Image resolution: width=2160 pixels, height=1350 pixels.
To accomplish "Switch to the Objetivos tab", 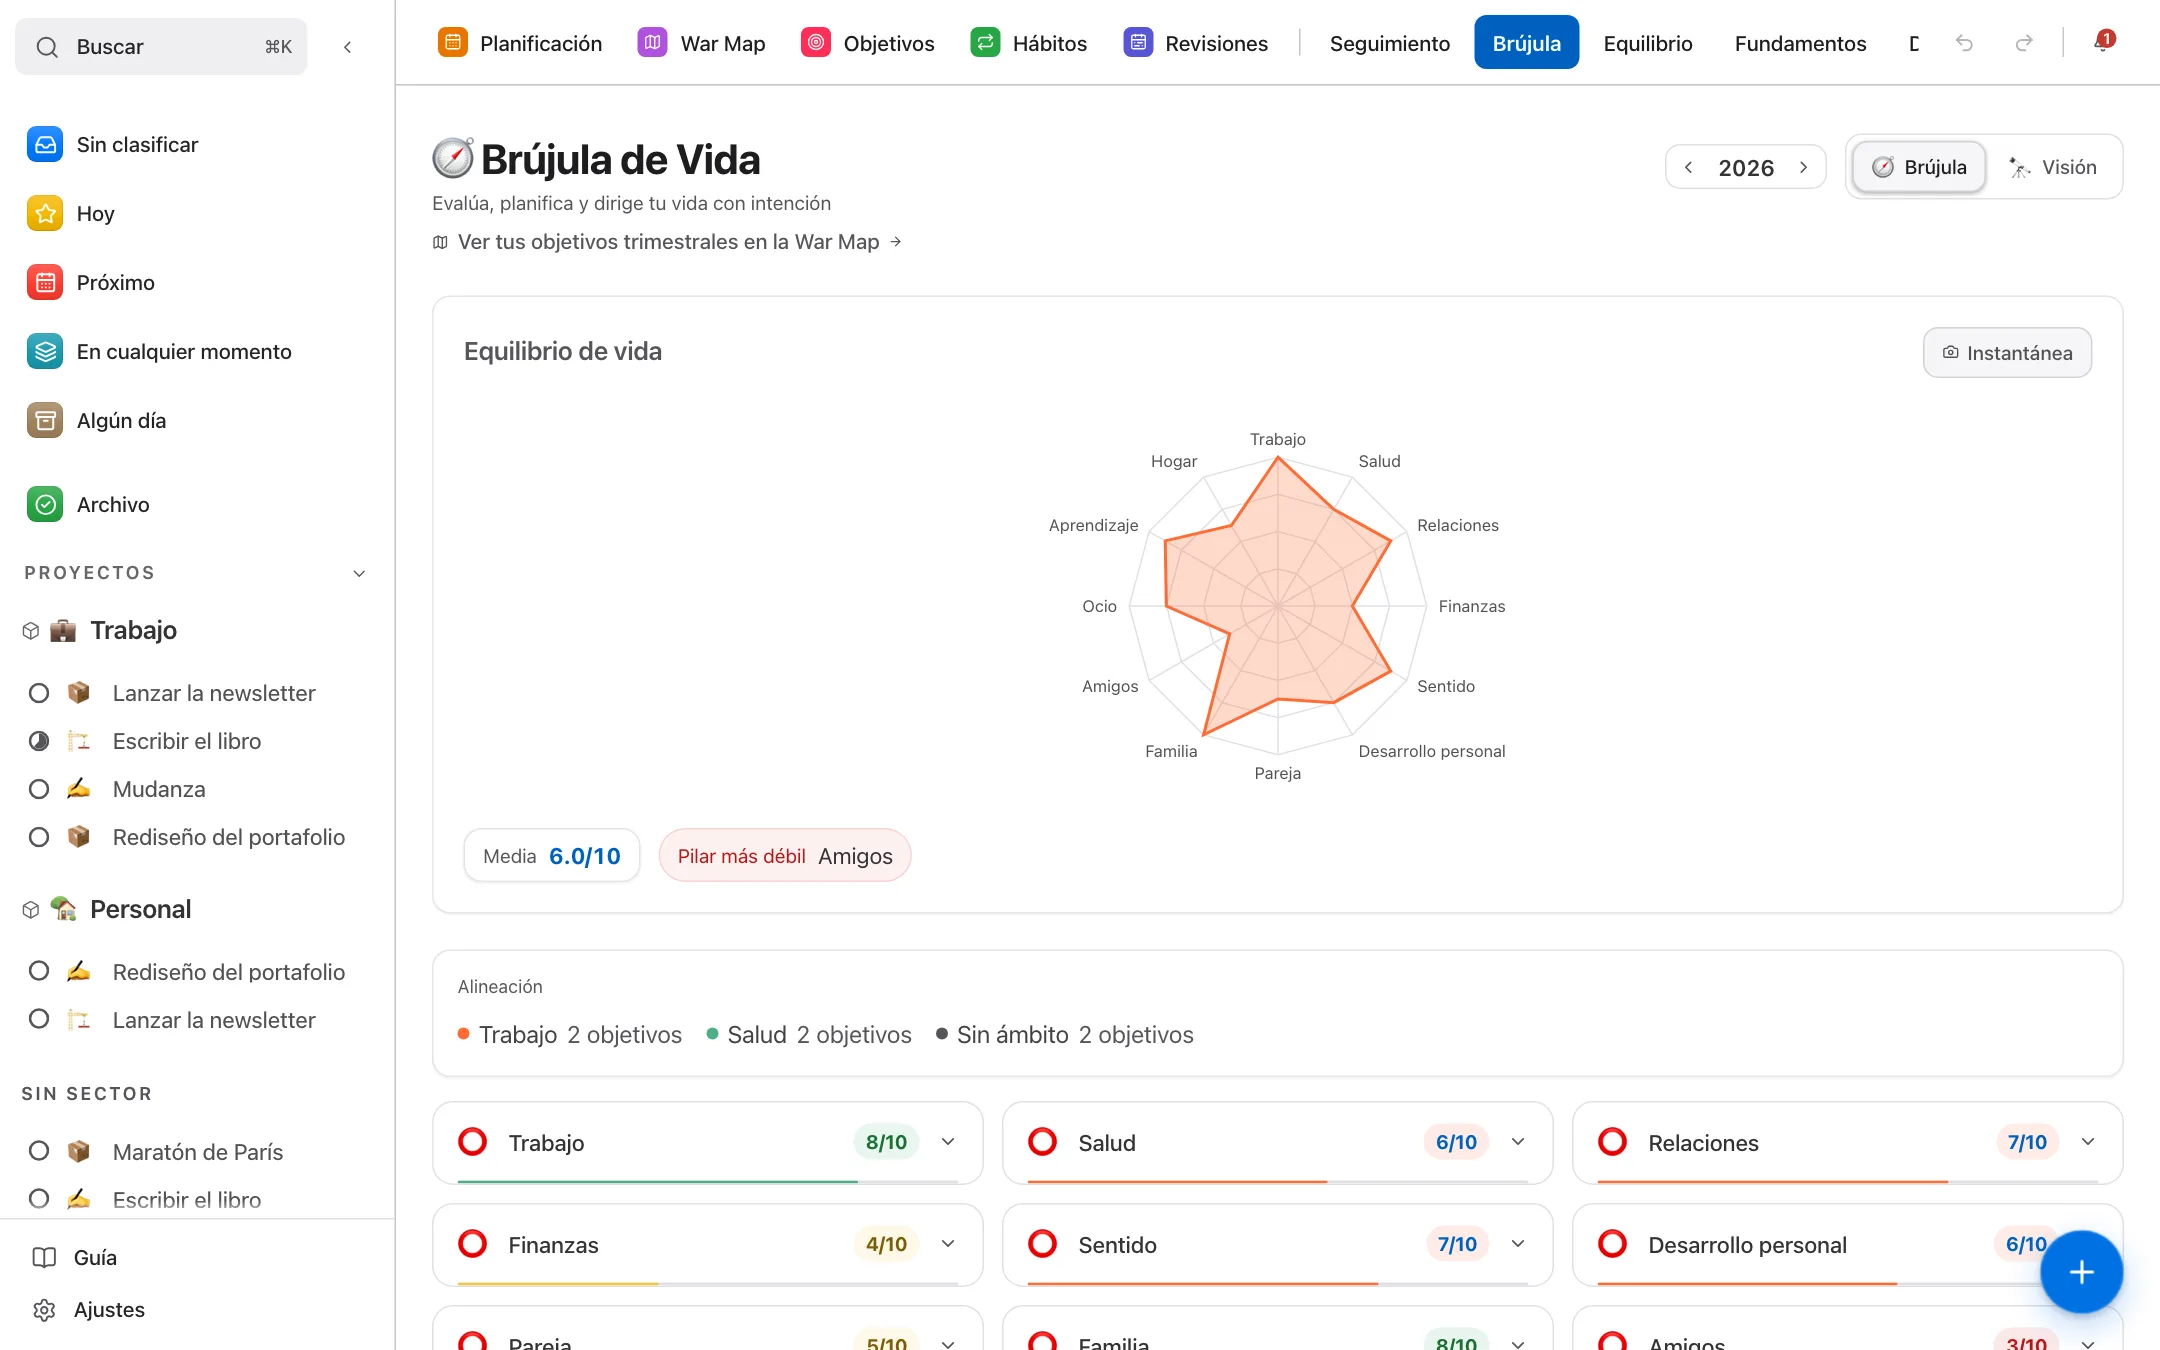I will pyautogui.click(x=868, y=43).
